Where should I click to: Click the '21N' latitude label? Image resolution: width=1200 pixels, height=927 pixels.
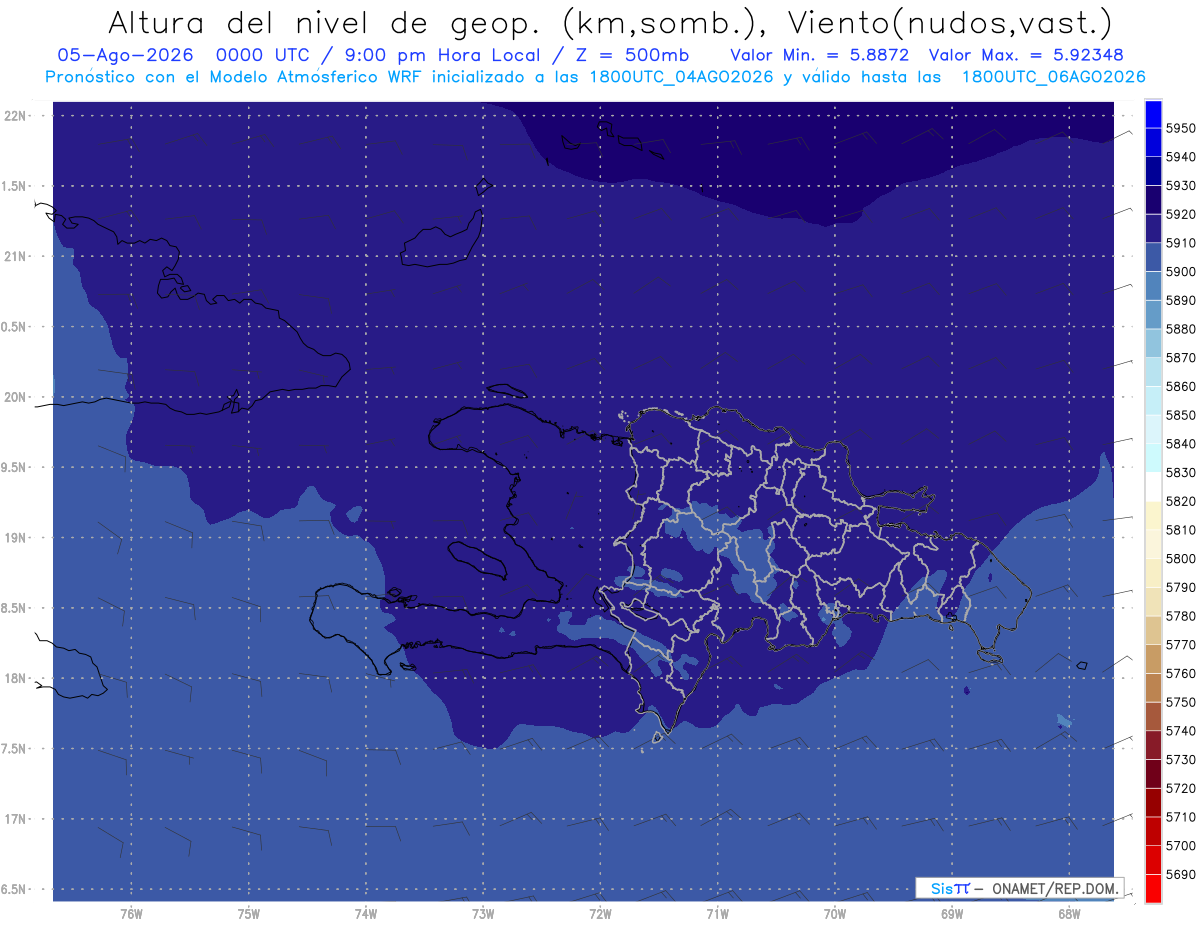[17, 256]
